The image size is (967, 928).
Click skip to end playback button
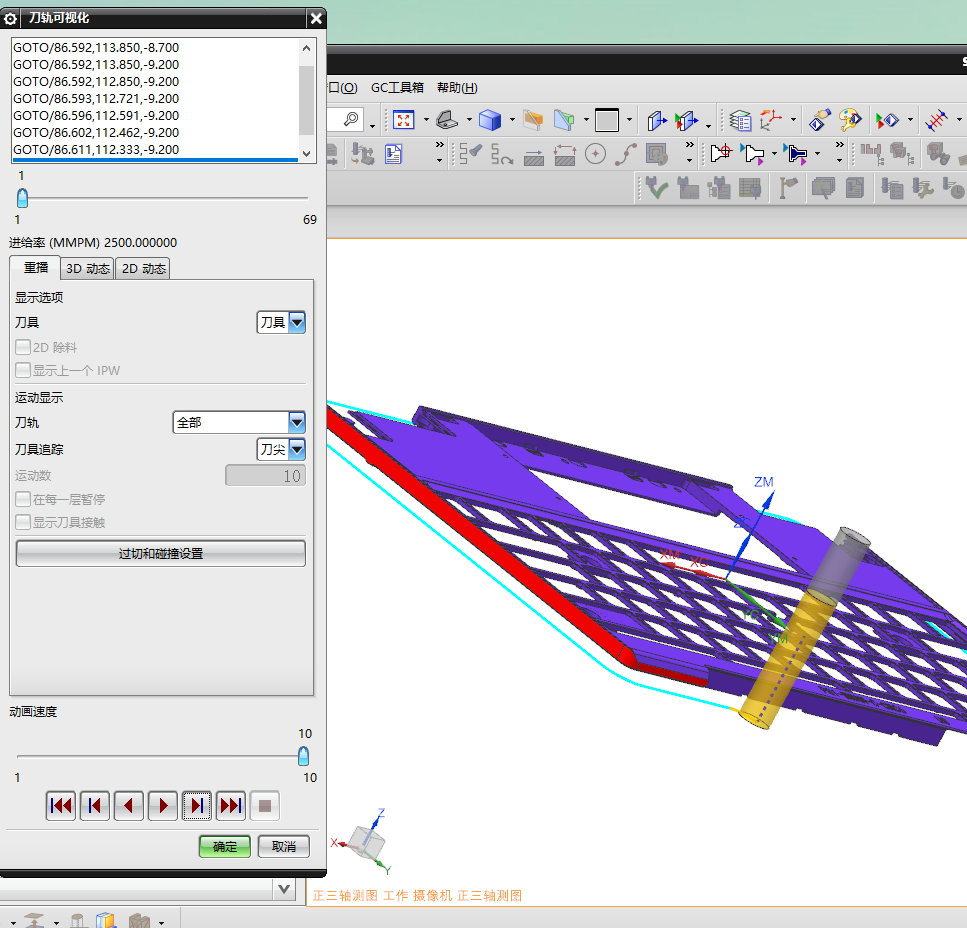(231, 805)
